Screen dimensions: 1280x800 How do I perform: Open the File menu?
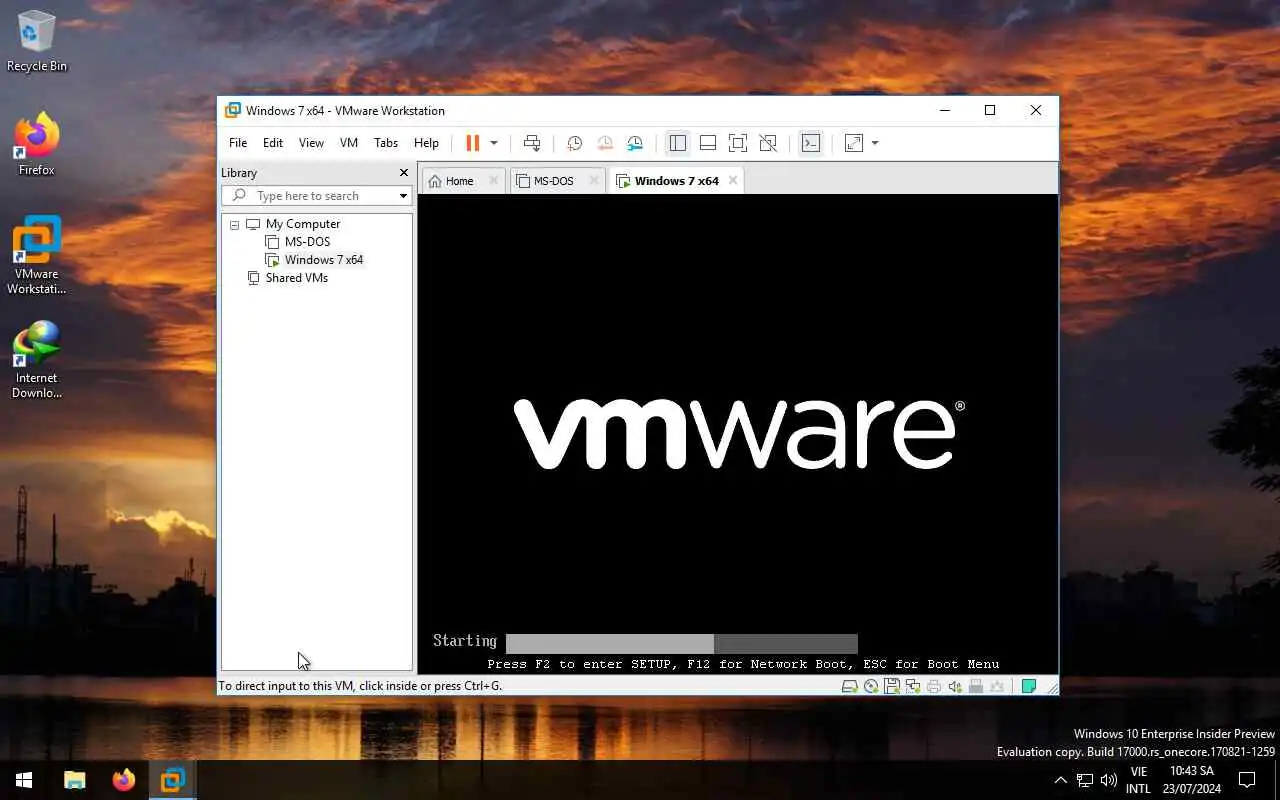238,143
